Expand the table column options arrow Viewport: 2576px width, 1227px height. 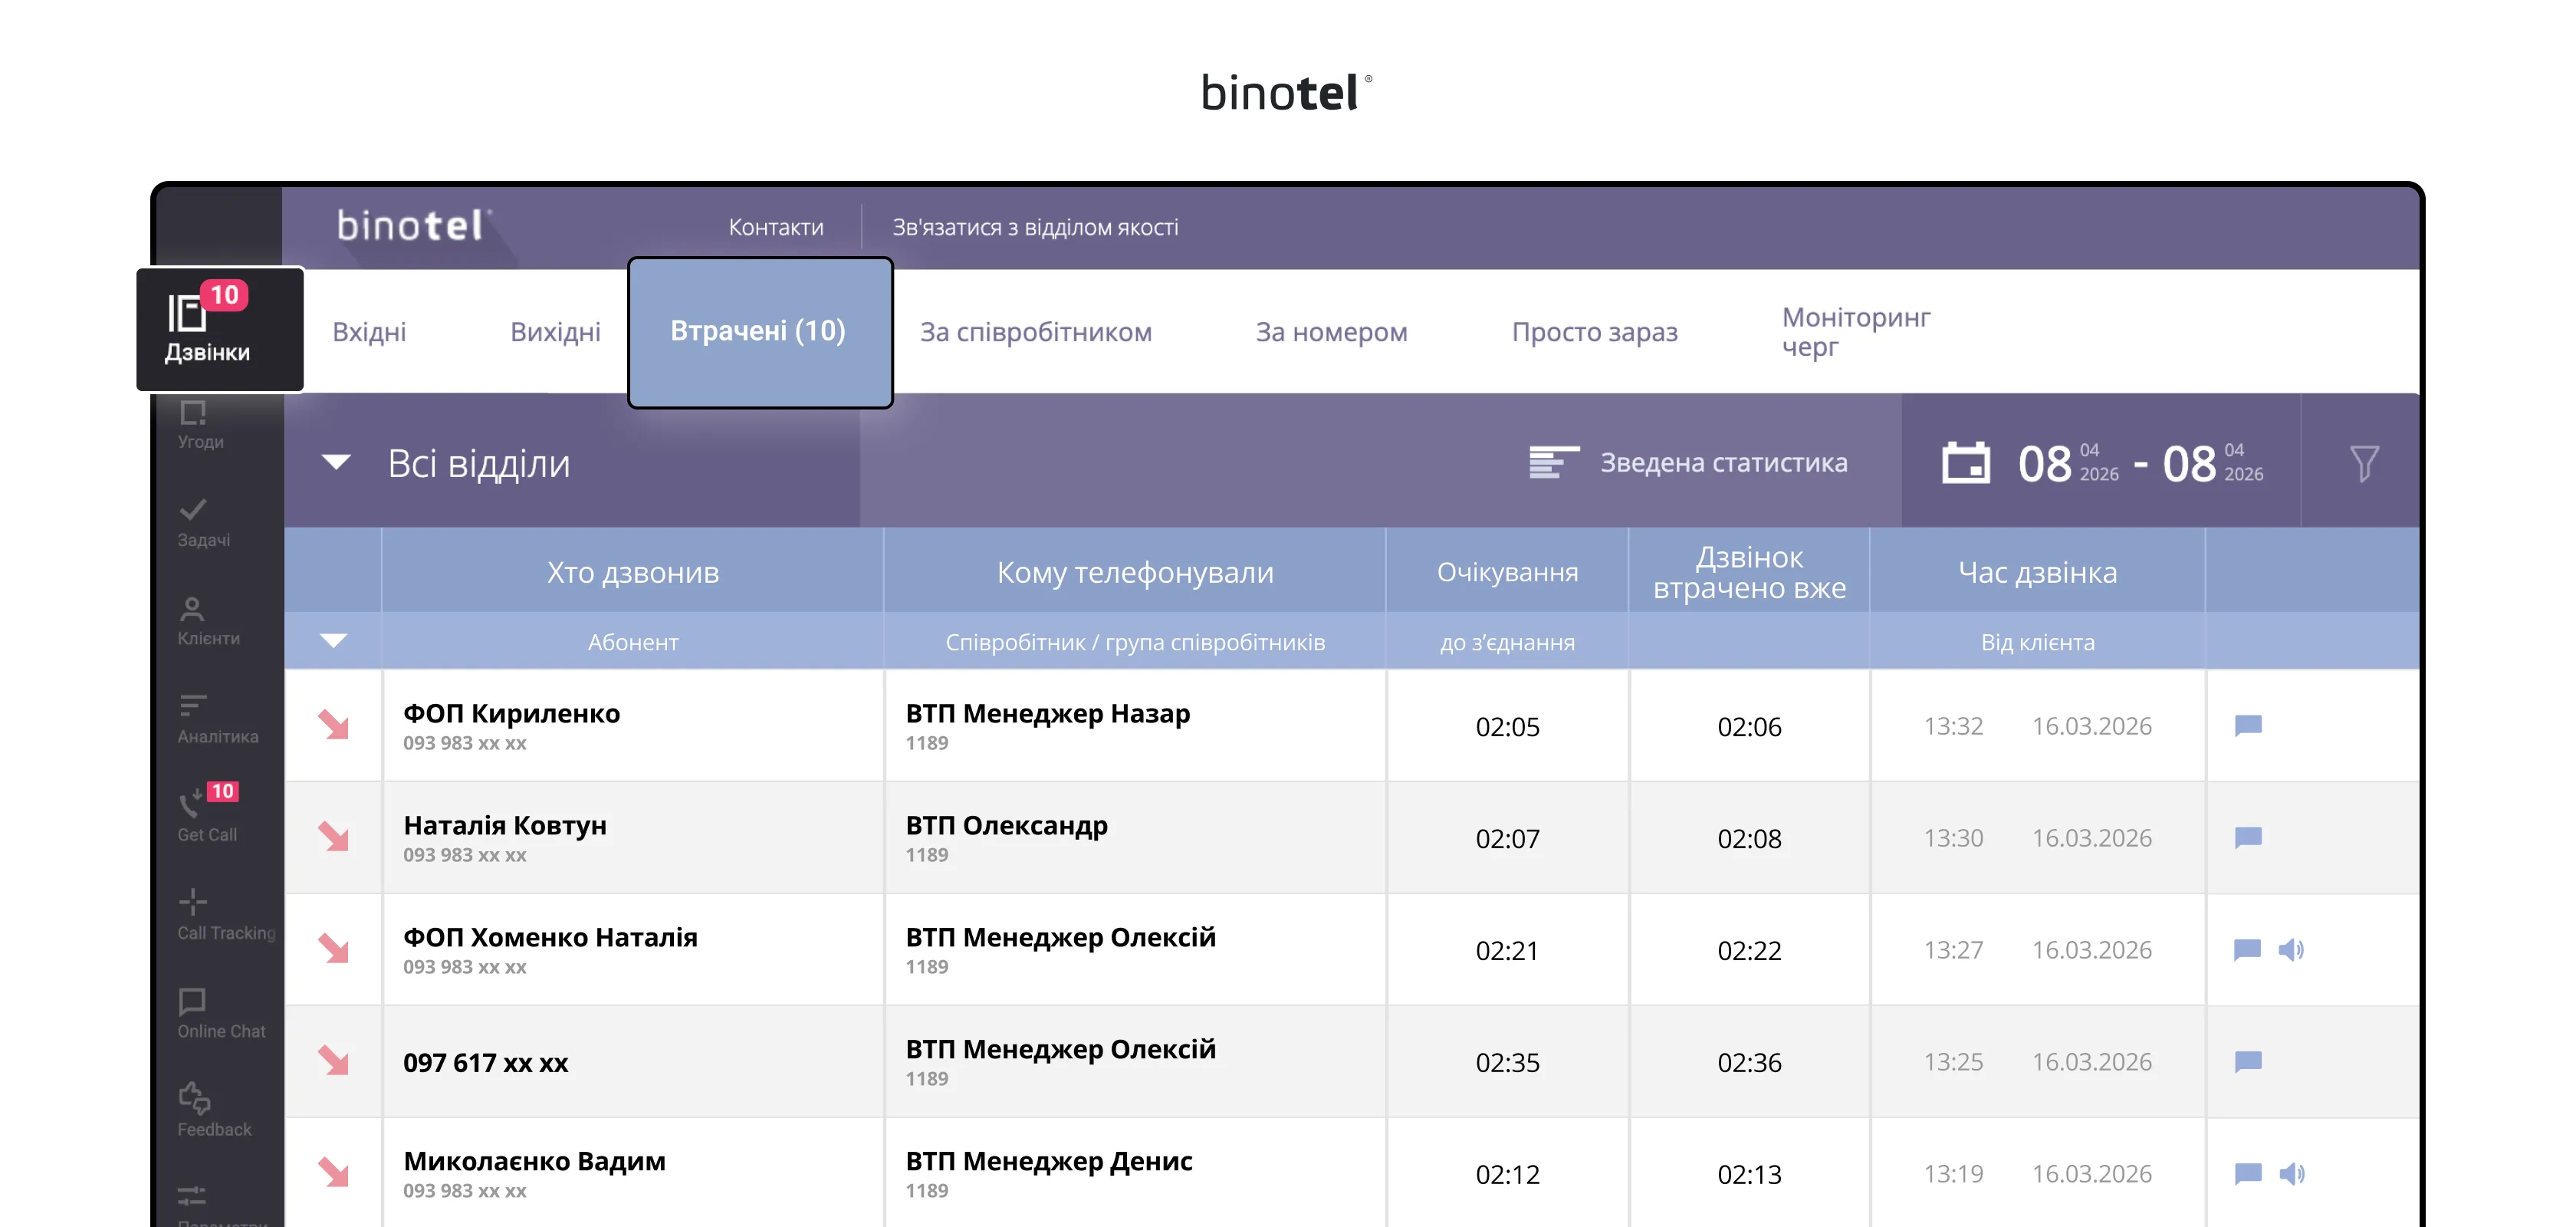[334, 640]
